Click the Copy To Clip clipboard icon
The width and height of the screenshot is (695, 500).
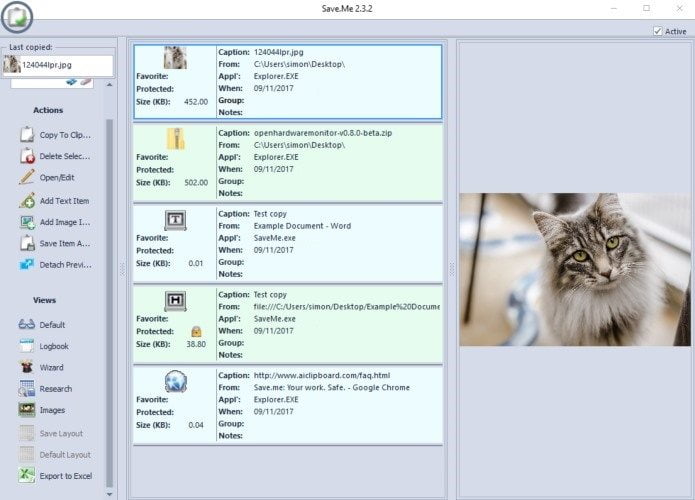[x=27, y=134]
